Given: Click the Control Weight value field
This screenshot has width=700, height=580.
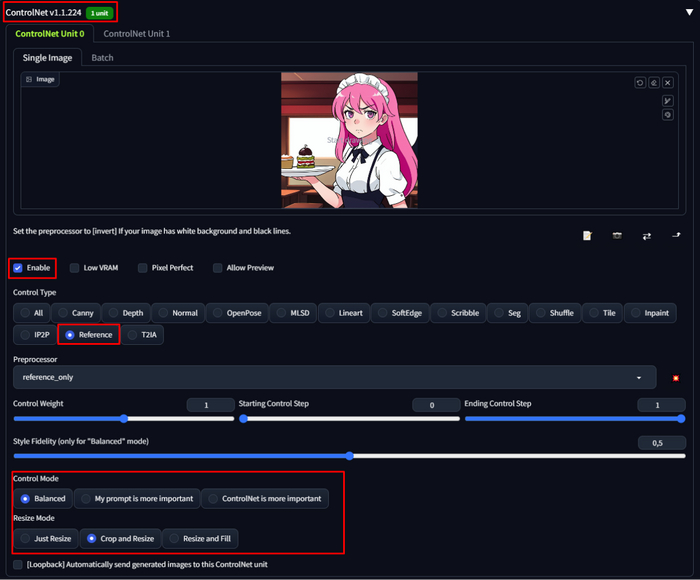Looking at the screenshot, I should pos(210,405).
